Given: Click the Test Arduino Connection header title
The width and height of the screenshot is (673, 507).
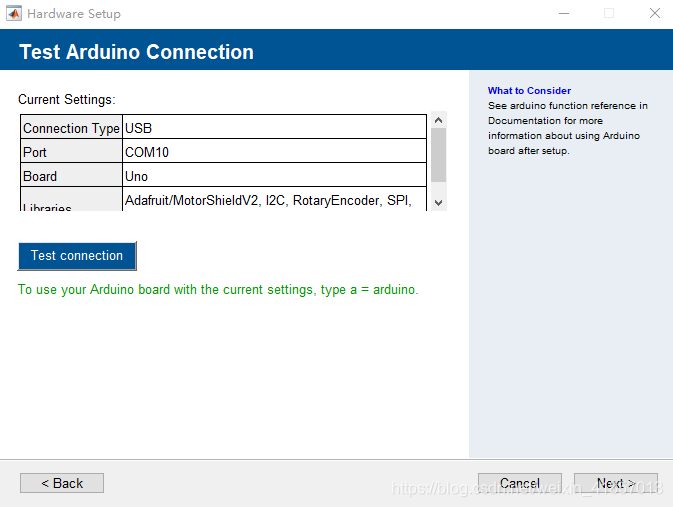Looking at the screenshot, I should 136,52.
